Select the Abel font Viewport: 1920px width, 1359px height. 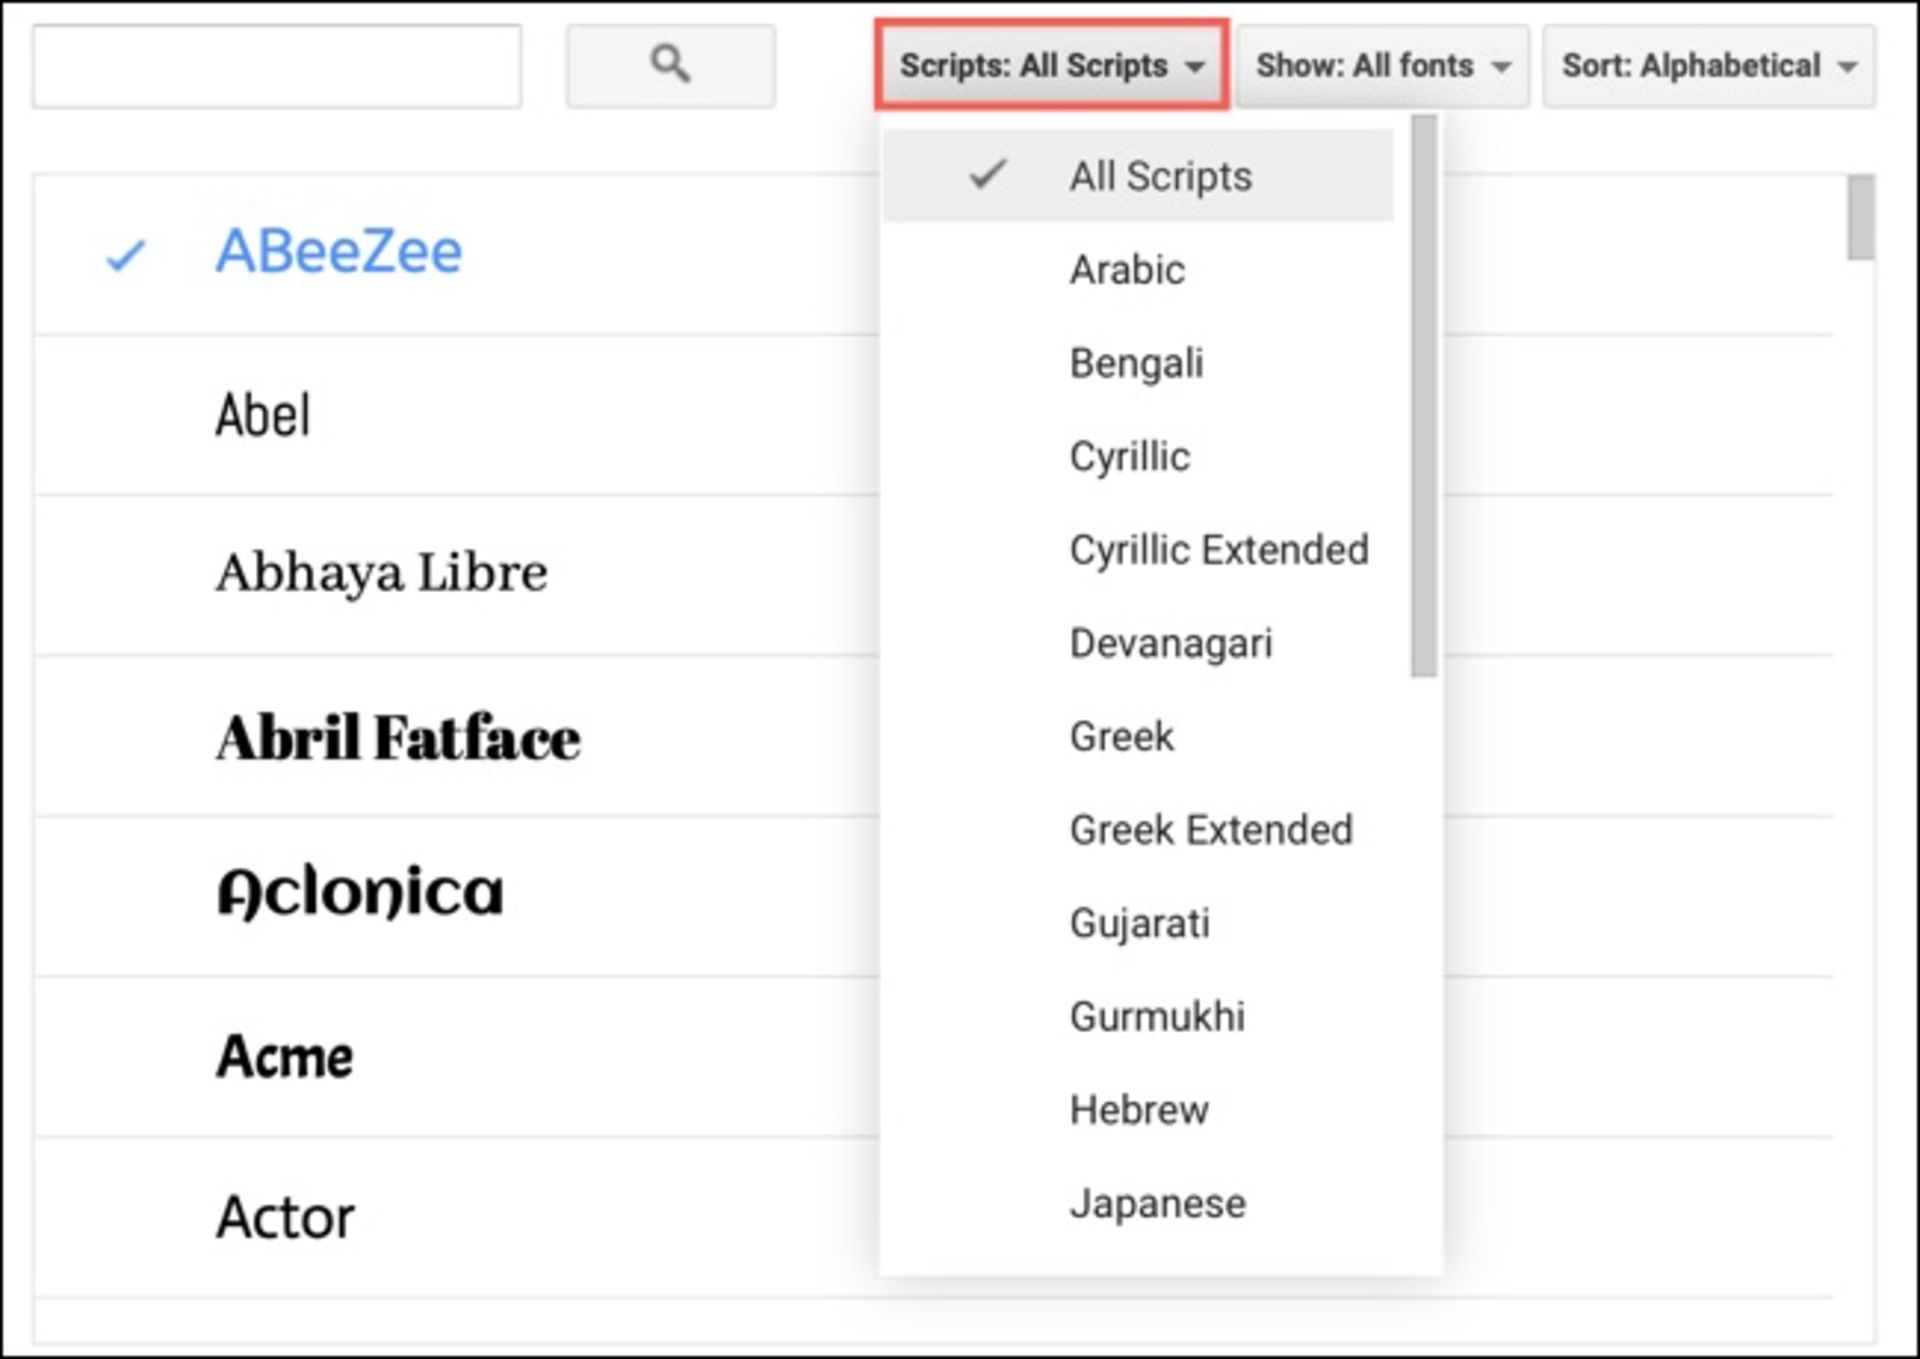263,414
